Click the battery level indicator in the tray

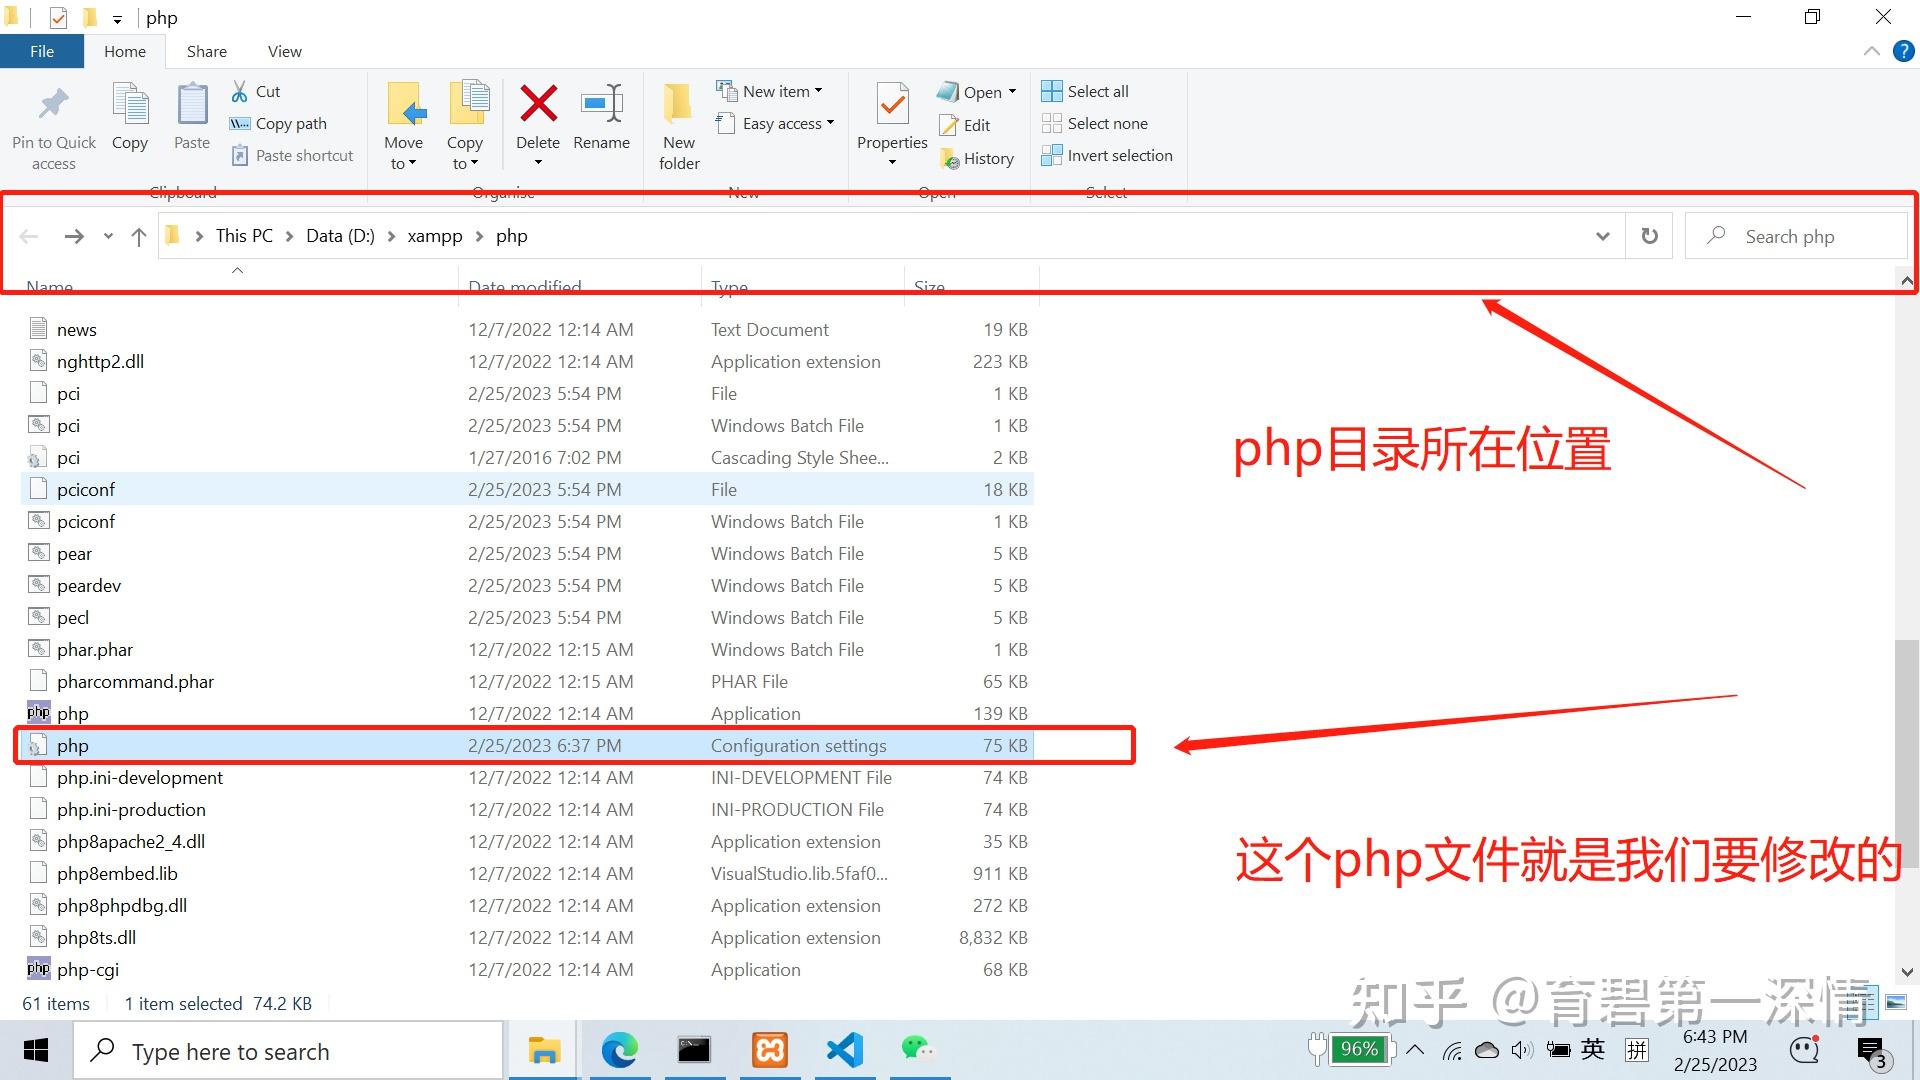1357,1050
